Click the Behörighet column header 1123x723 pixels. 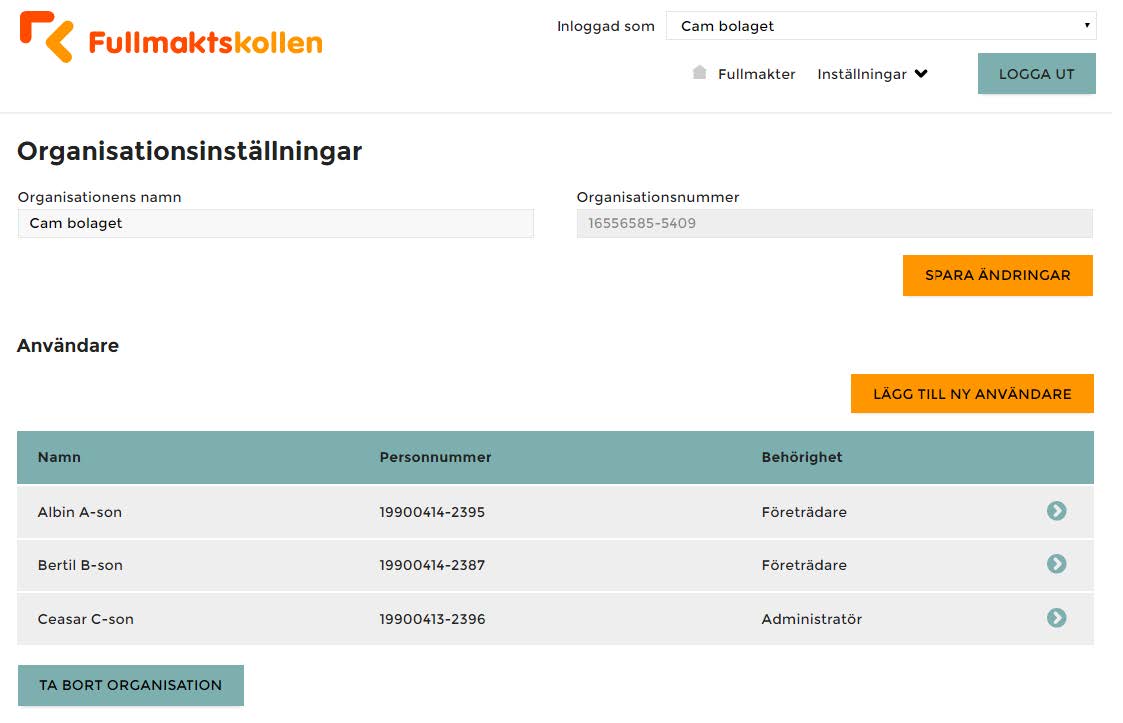pyautogui.click(x=801, y=457)
